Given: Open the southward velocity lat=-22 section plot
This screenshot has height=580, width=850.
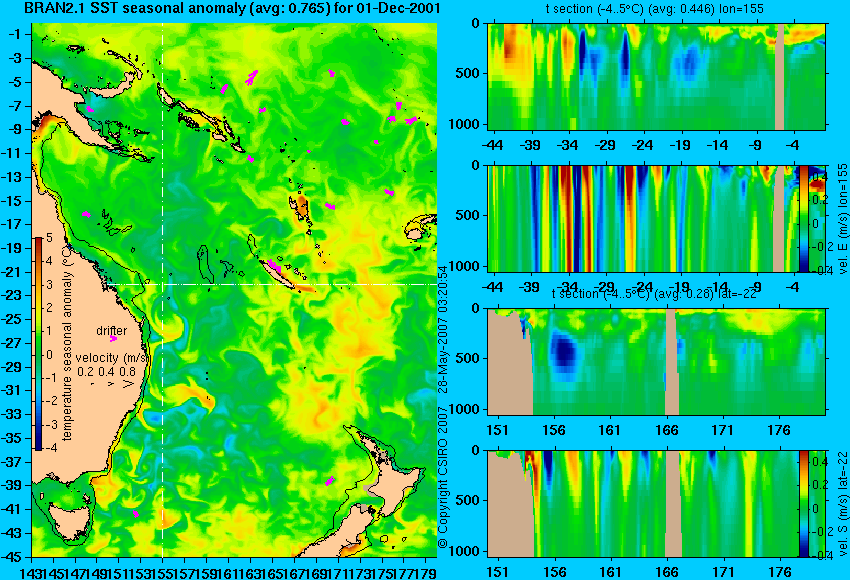Looking at the screenshot, I should 656,504.
